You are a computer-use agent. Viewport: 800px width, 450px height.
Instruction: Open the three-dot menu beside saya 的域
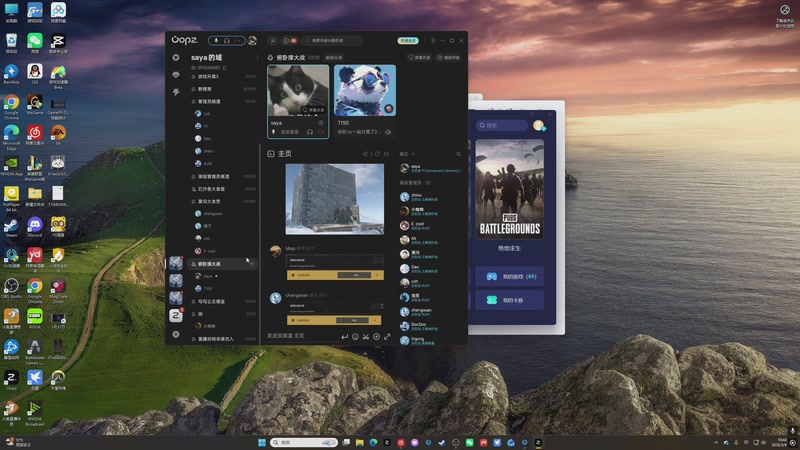[x=257, y=58]
